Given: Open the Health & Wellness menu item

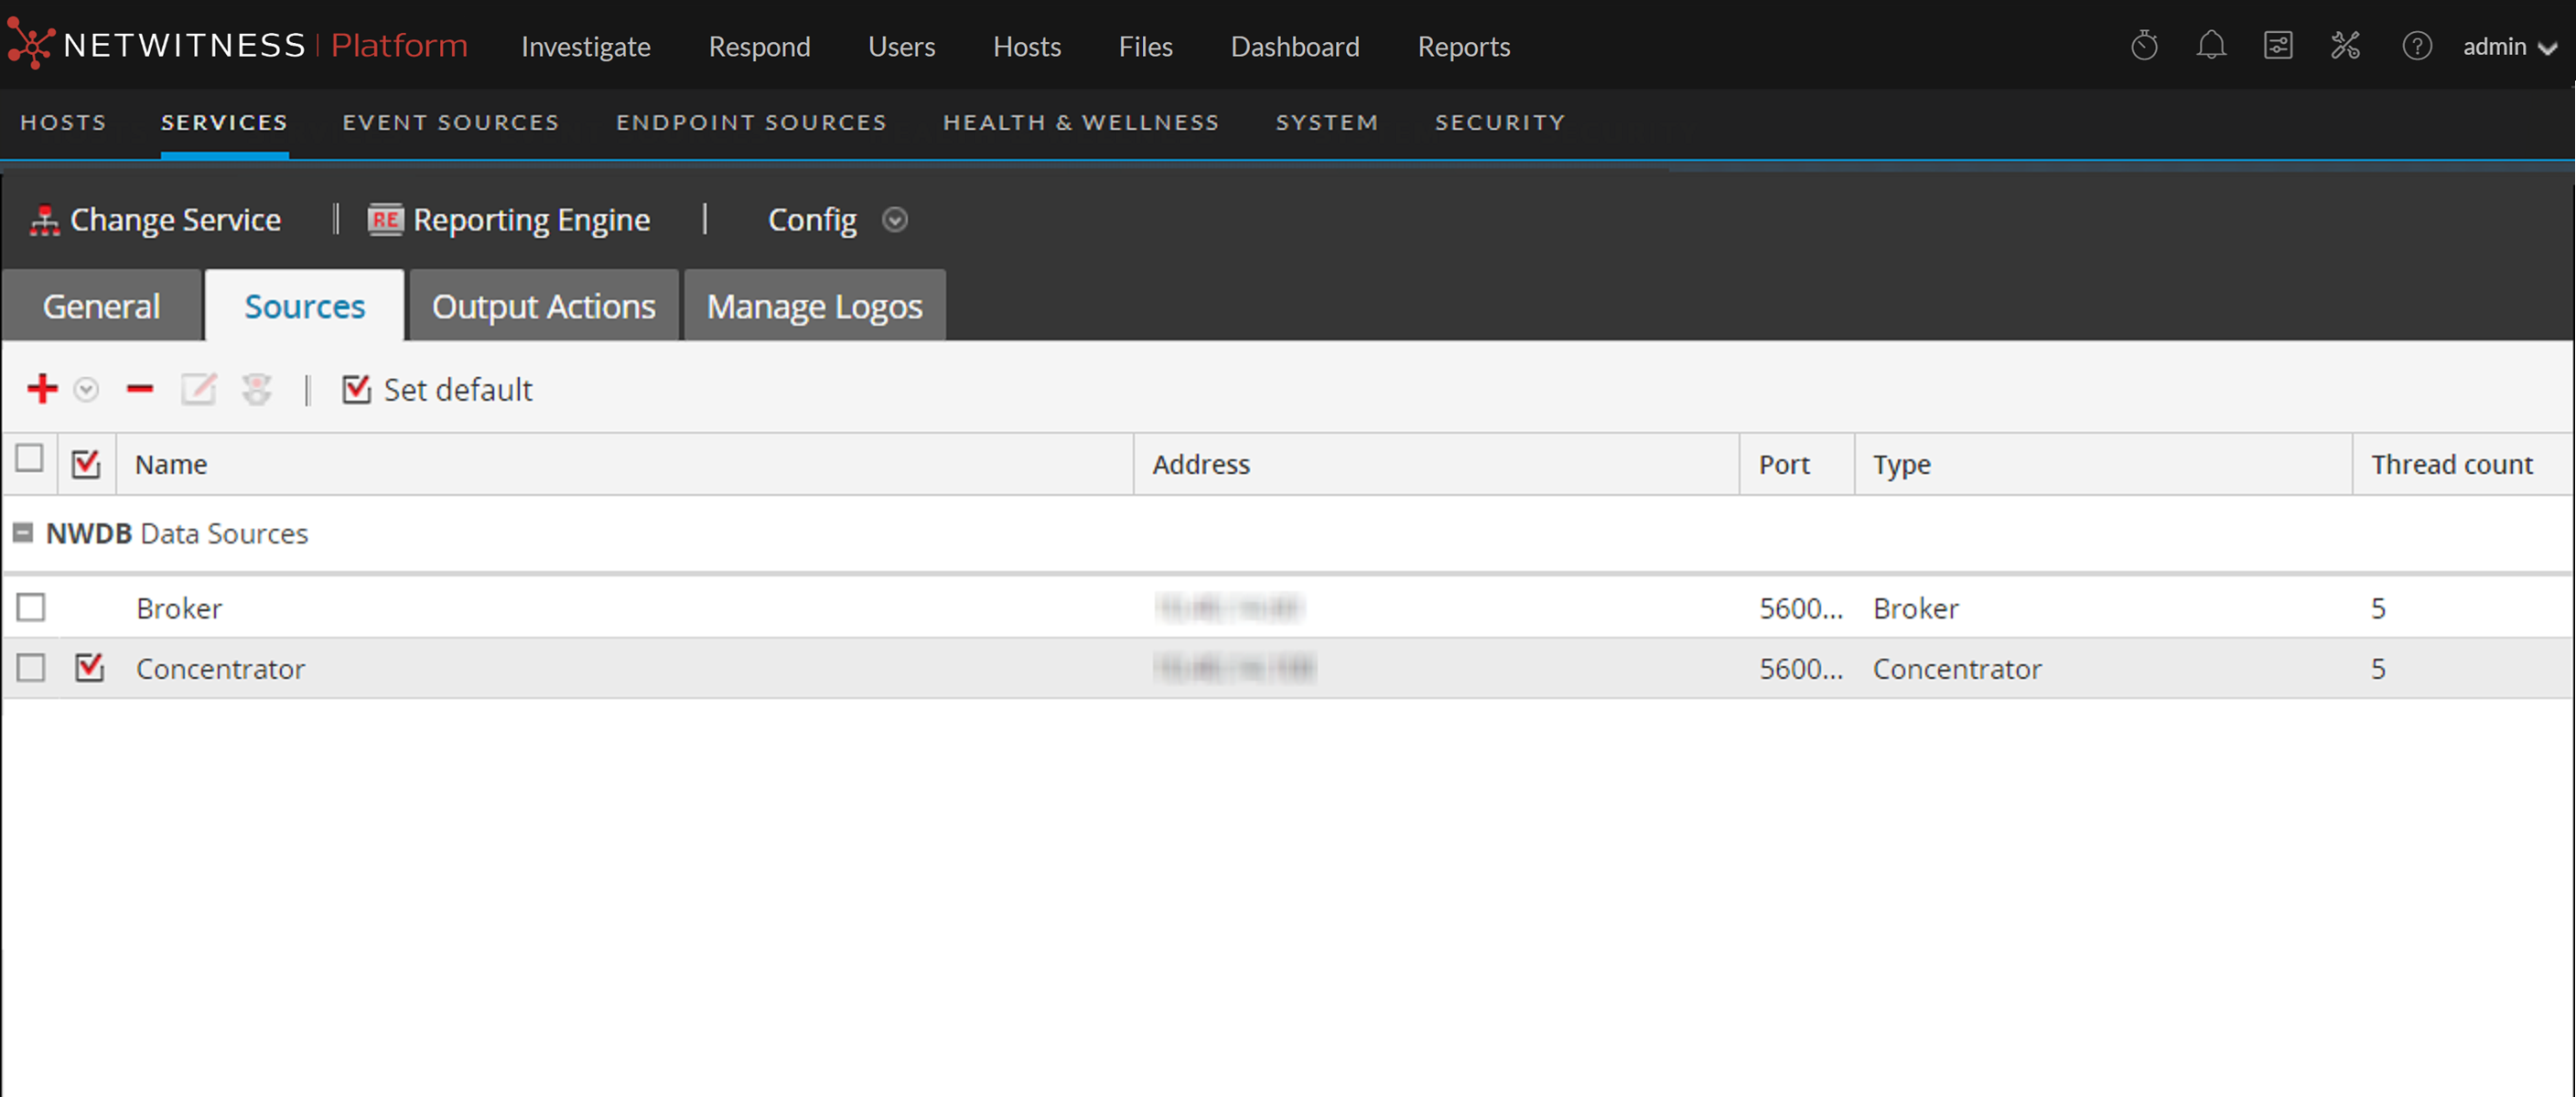Looking at the screenshot, I should (x=1080, y=122).
